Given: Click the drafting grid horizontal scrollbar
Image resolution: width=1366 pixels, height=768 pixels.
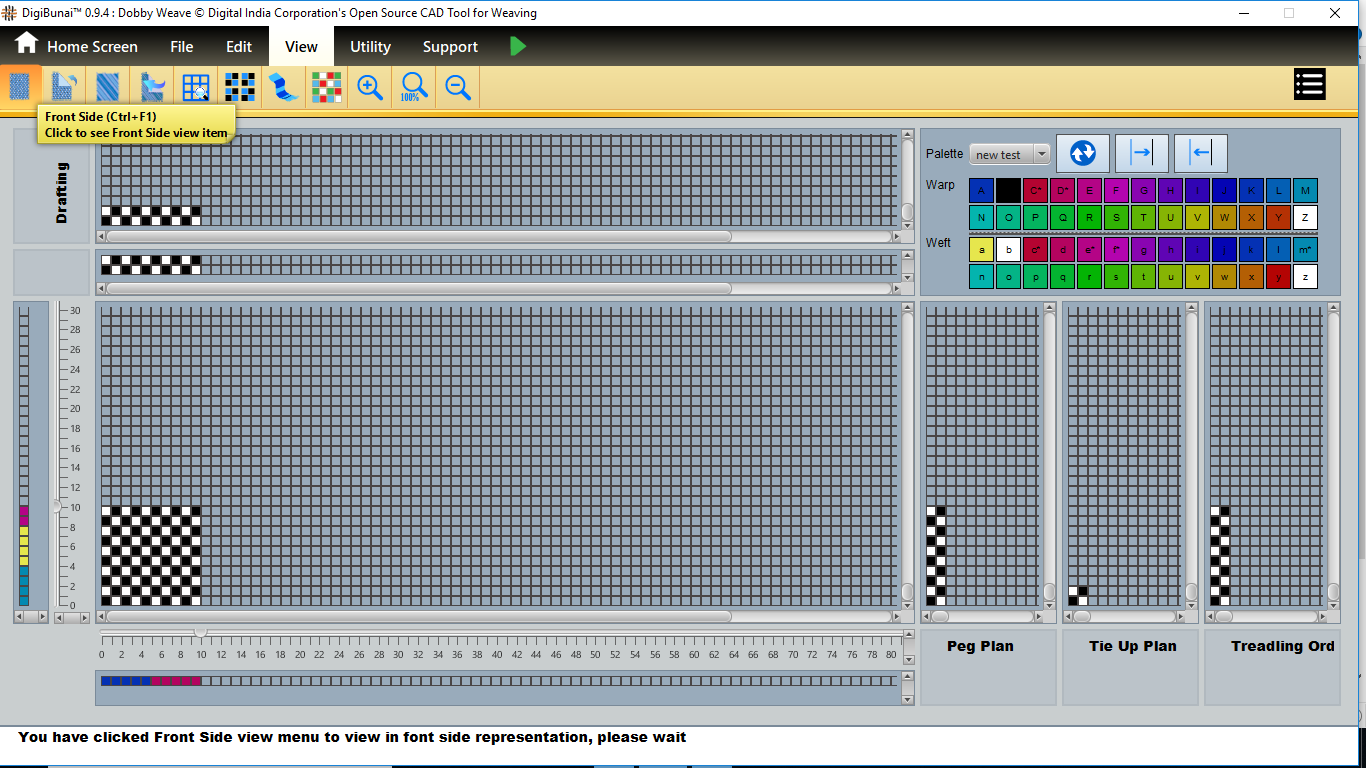Looking at the screenshot, I should [418, 237].
